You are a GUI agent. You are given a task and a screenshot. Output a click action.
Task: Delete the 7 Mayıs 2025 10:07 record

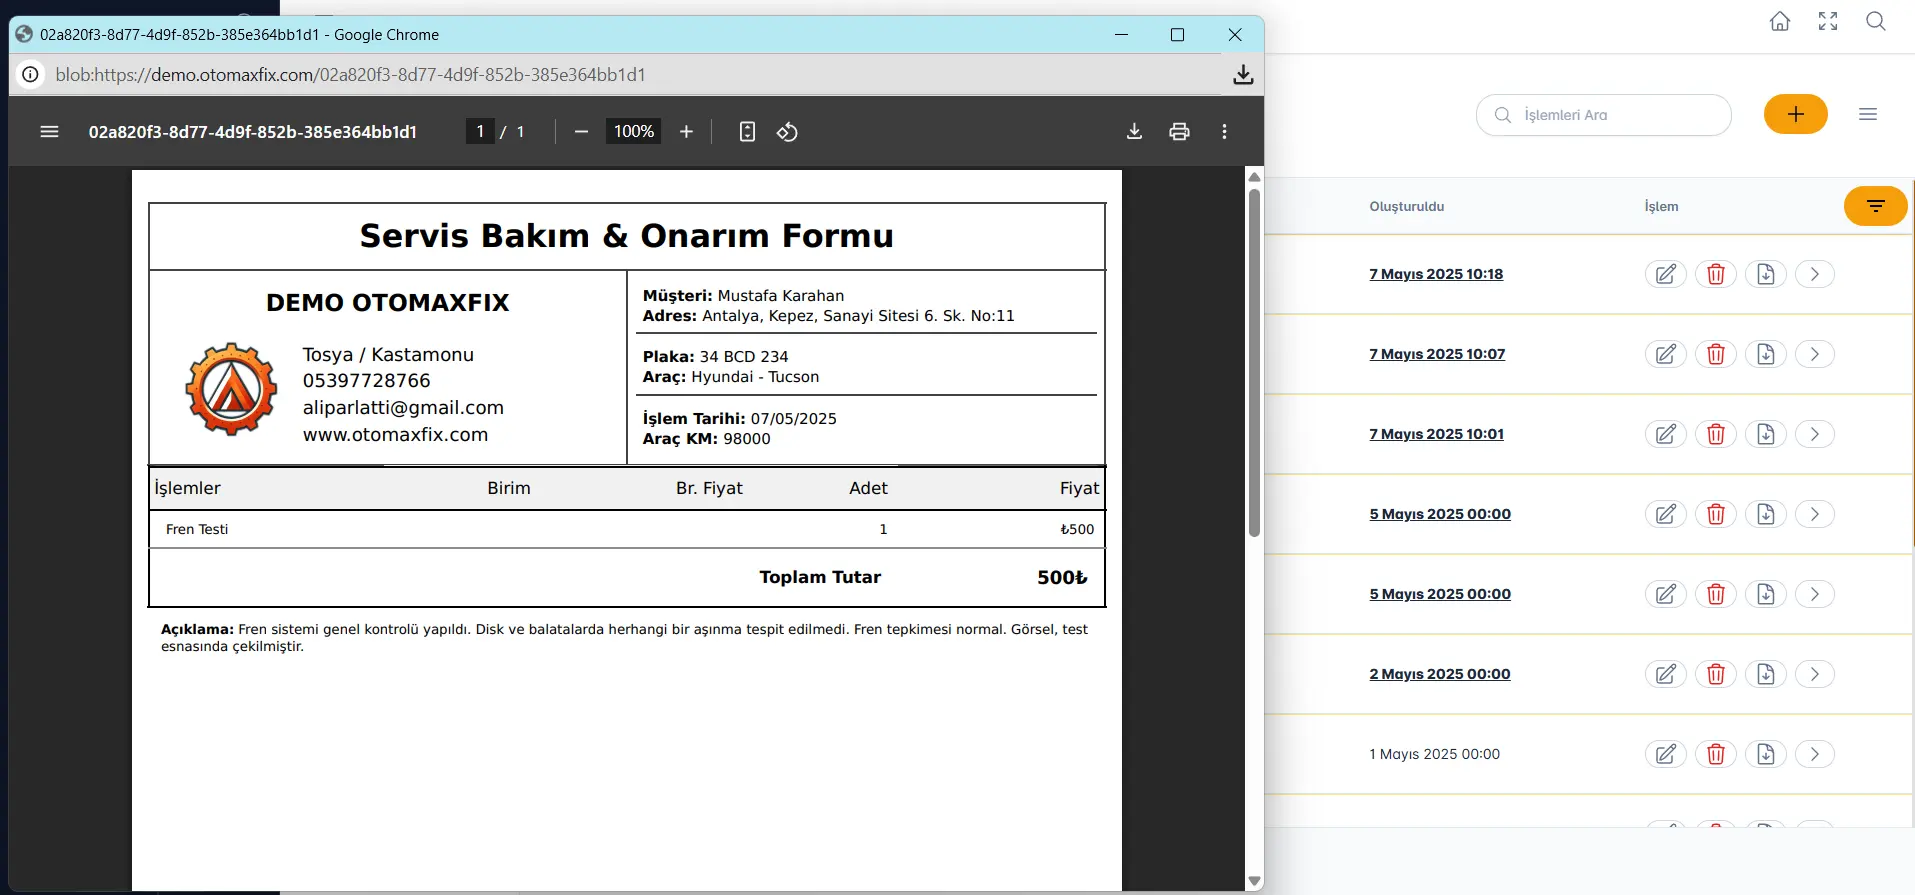1716,354
